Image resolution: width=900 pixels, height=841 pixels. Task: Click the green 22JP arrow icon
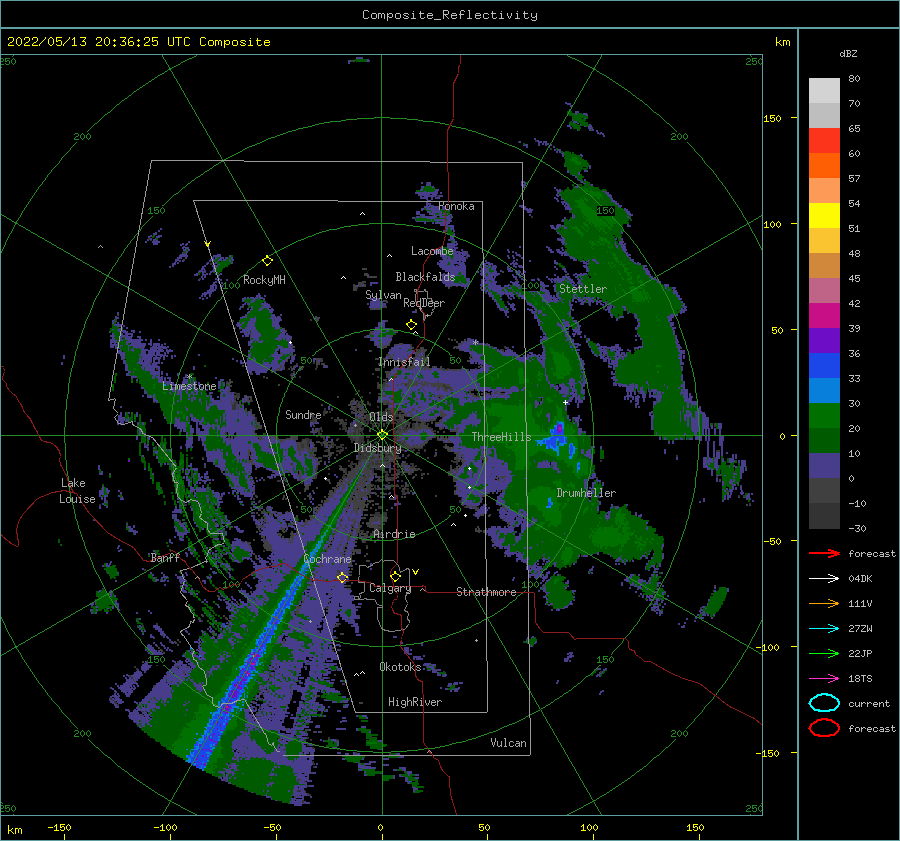coord(824,653)
